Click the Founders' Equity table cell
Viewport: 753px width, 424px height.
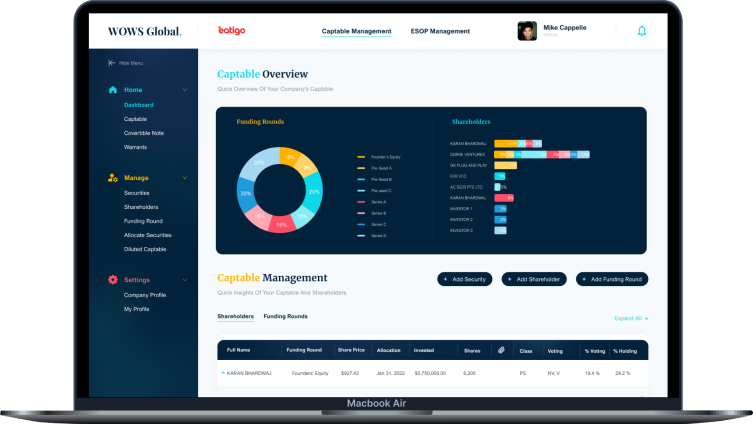coord(310,373)
